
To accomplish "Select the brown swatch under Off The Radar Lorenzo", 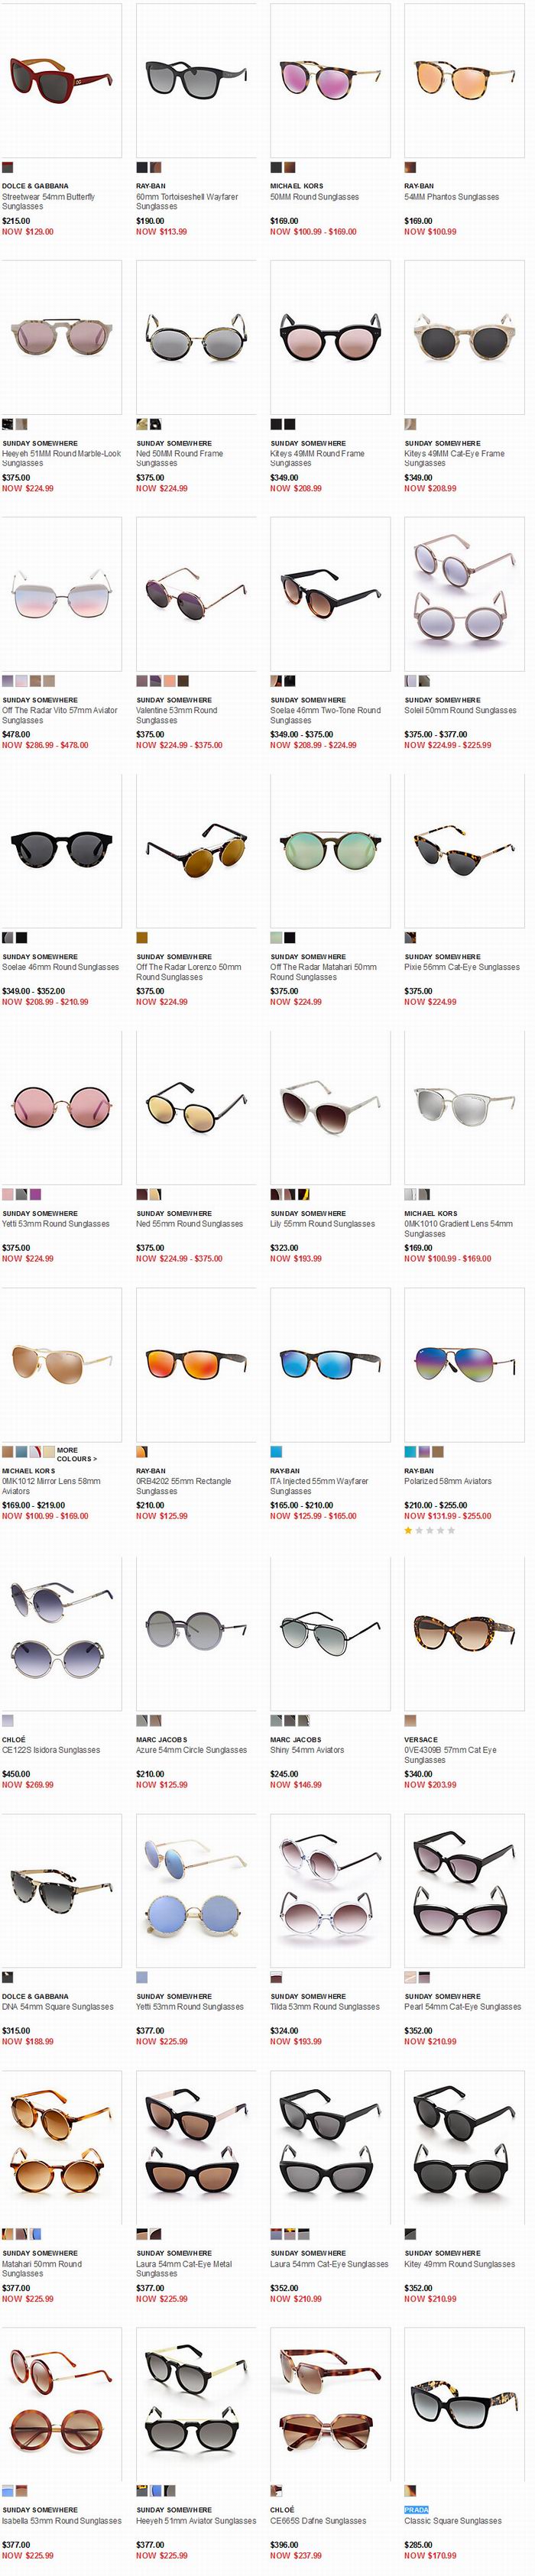I will (x=142, y=937).
